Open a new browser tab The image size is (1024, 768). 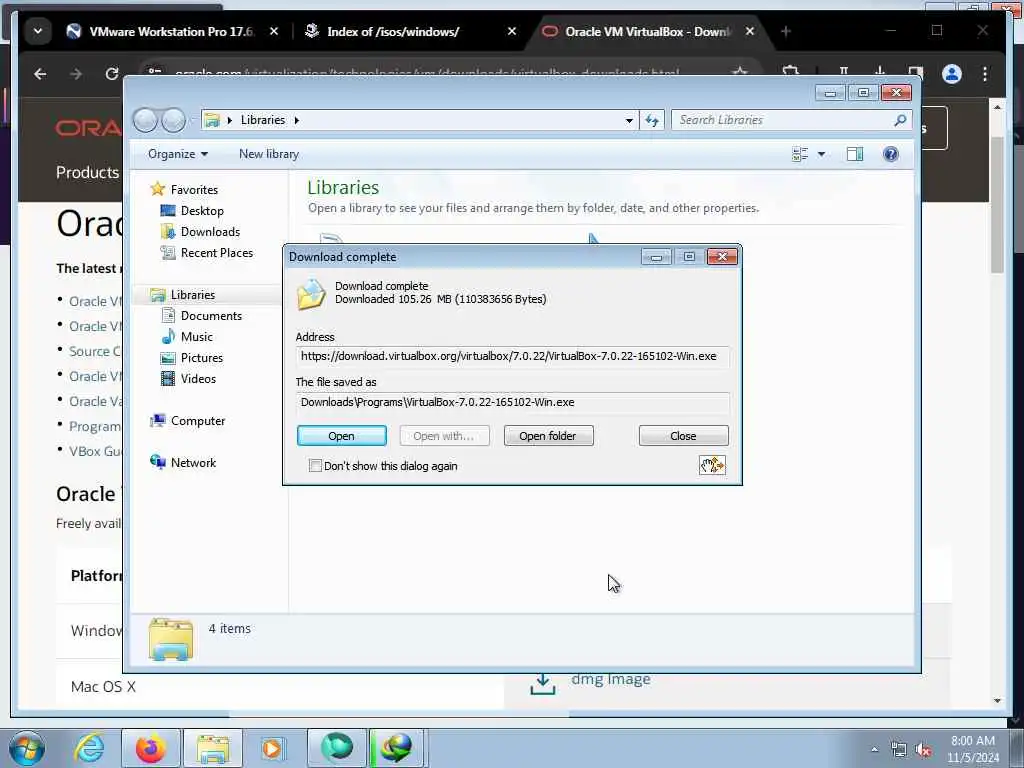click(786, 31)
